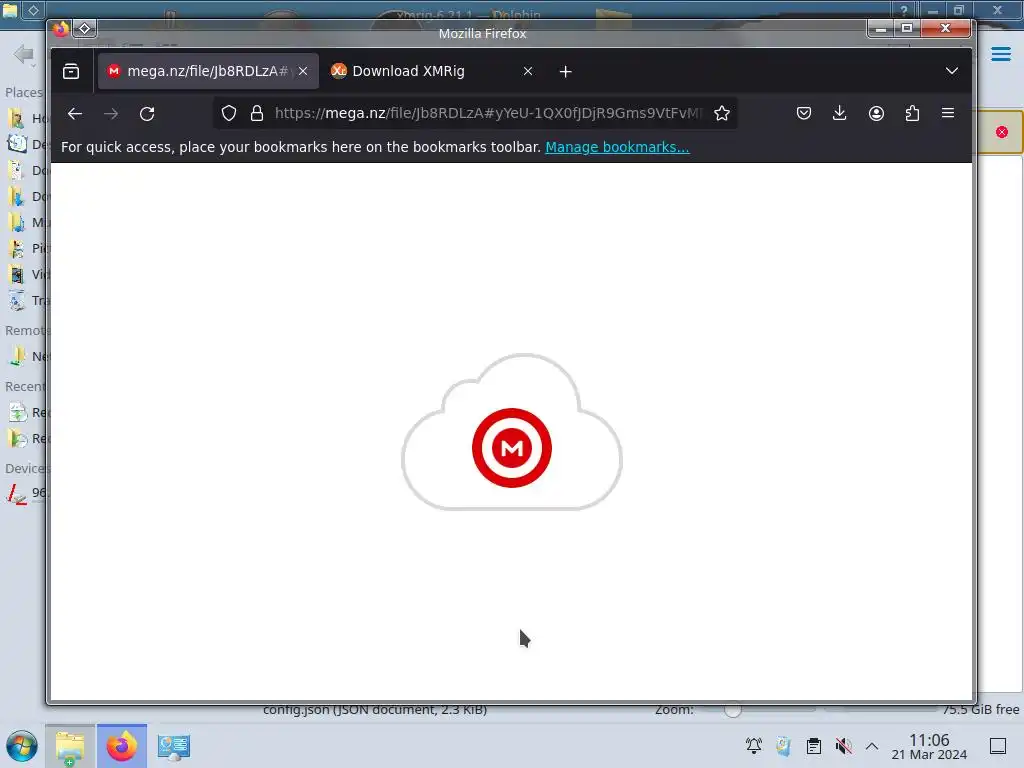Open Firefox hamburger application menu

point(948,113)
